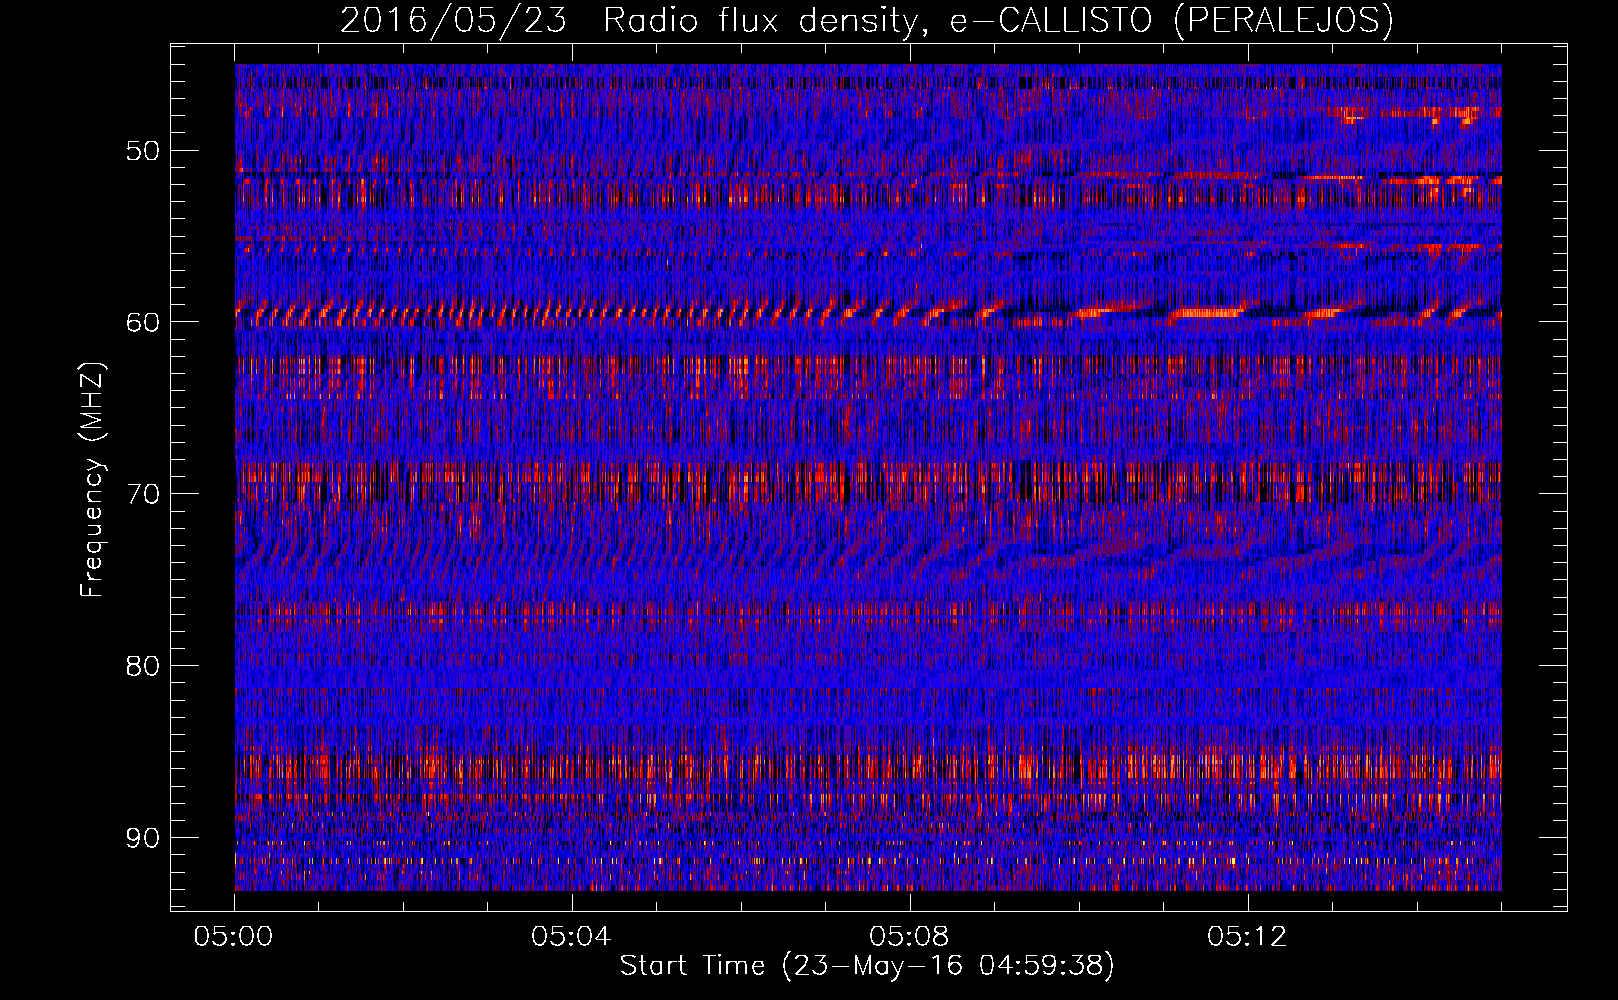
Task: Click the 05:04 time tick label
Action: (x=572, y=937)
